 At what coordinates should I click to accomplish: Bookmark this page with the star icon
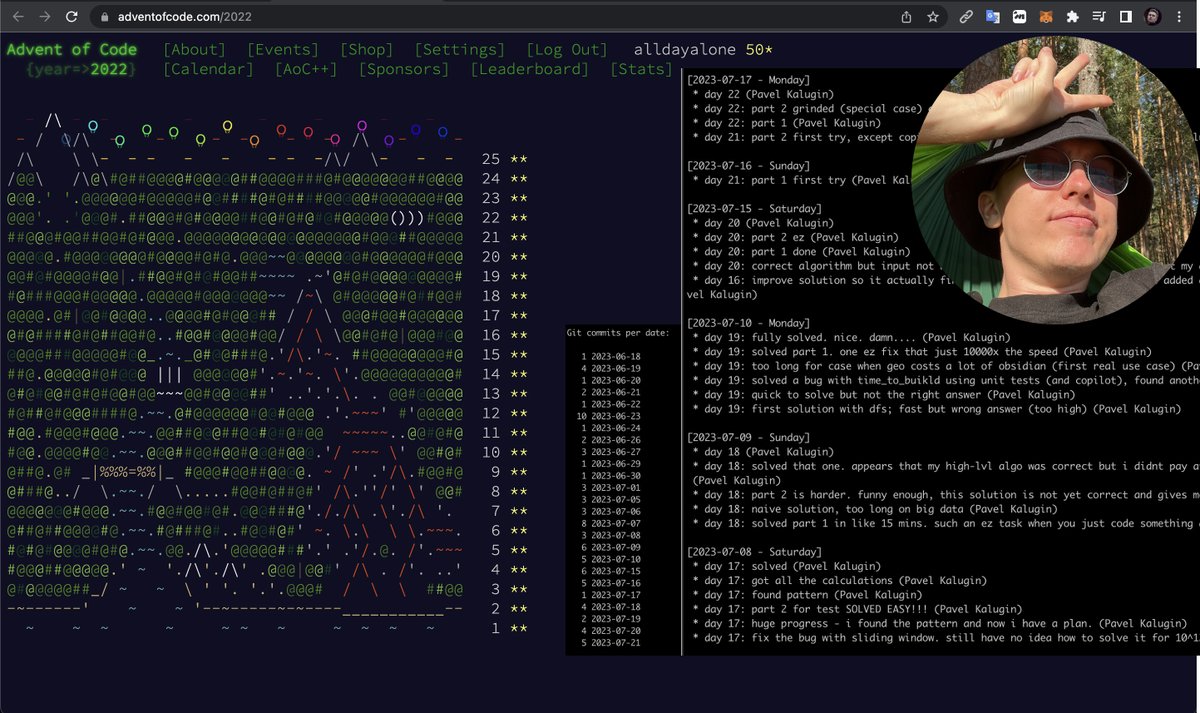[x=933, y=17]
